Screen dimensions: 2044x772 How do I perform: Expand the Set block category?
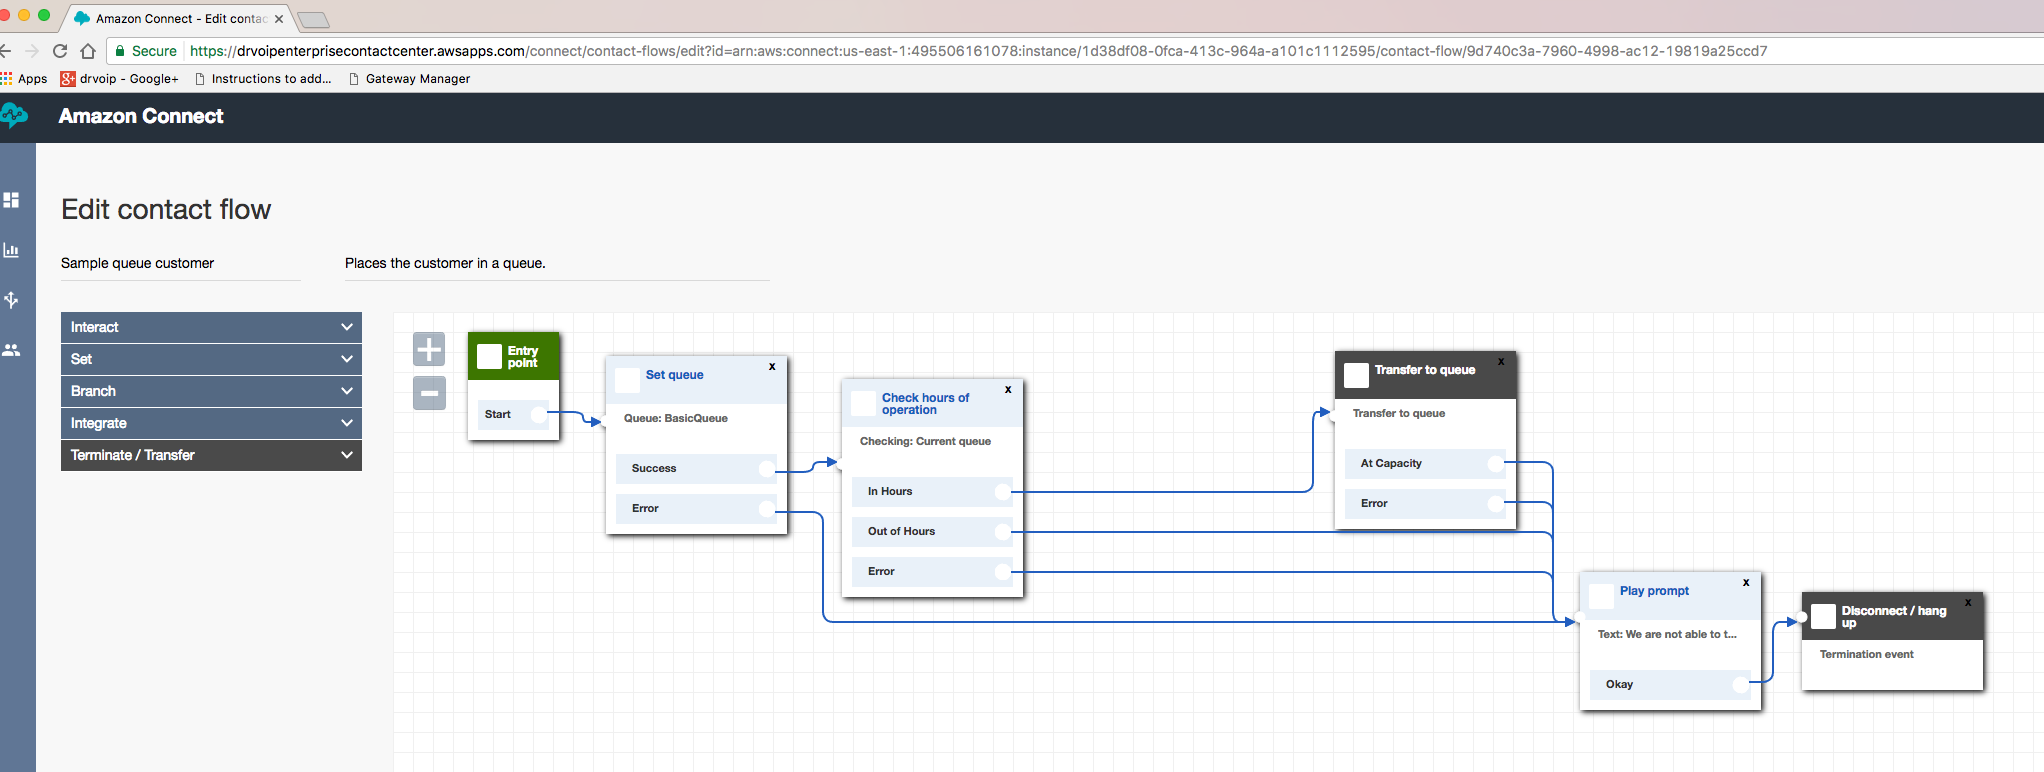211,359
